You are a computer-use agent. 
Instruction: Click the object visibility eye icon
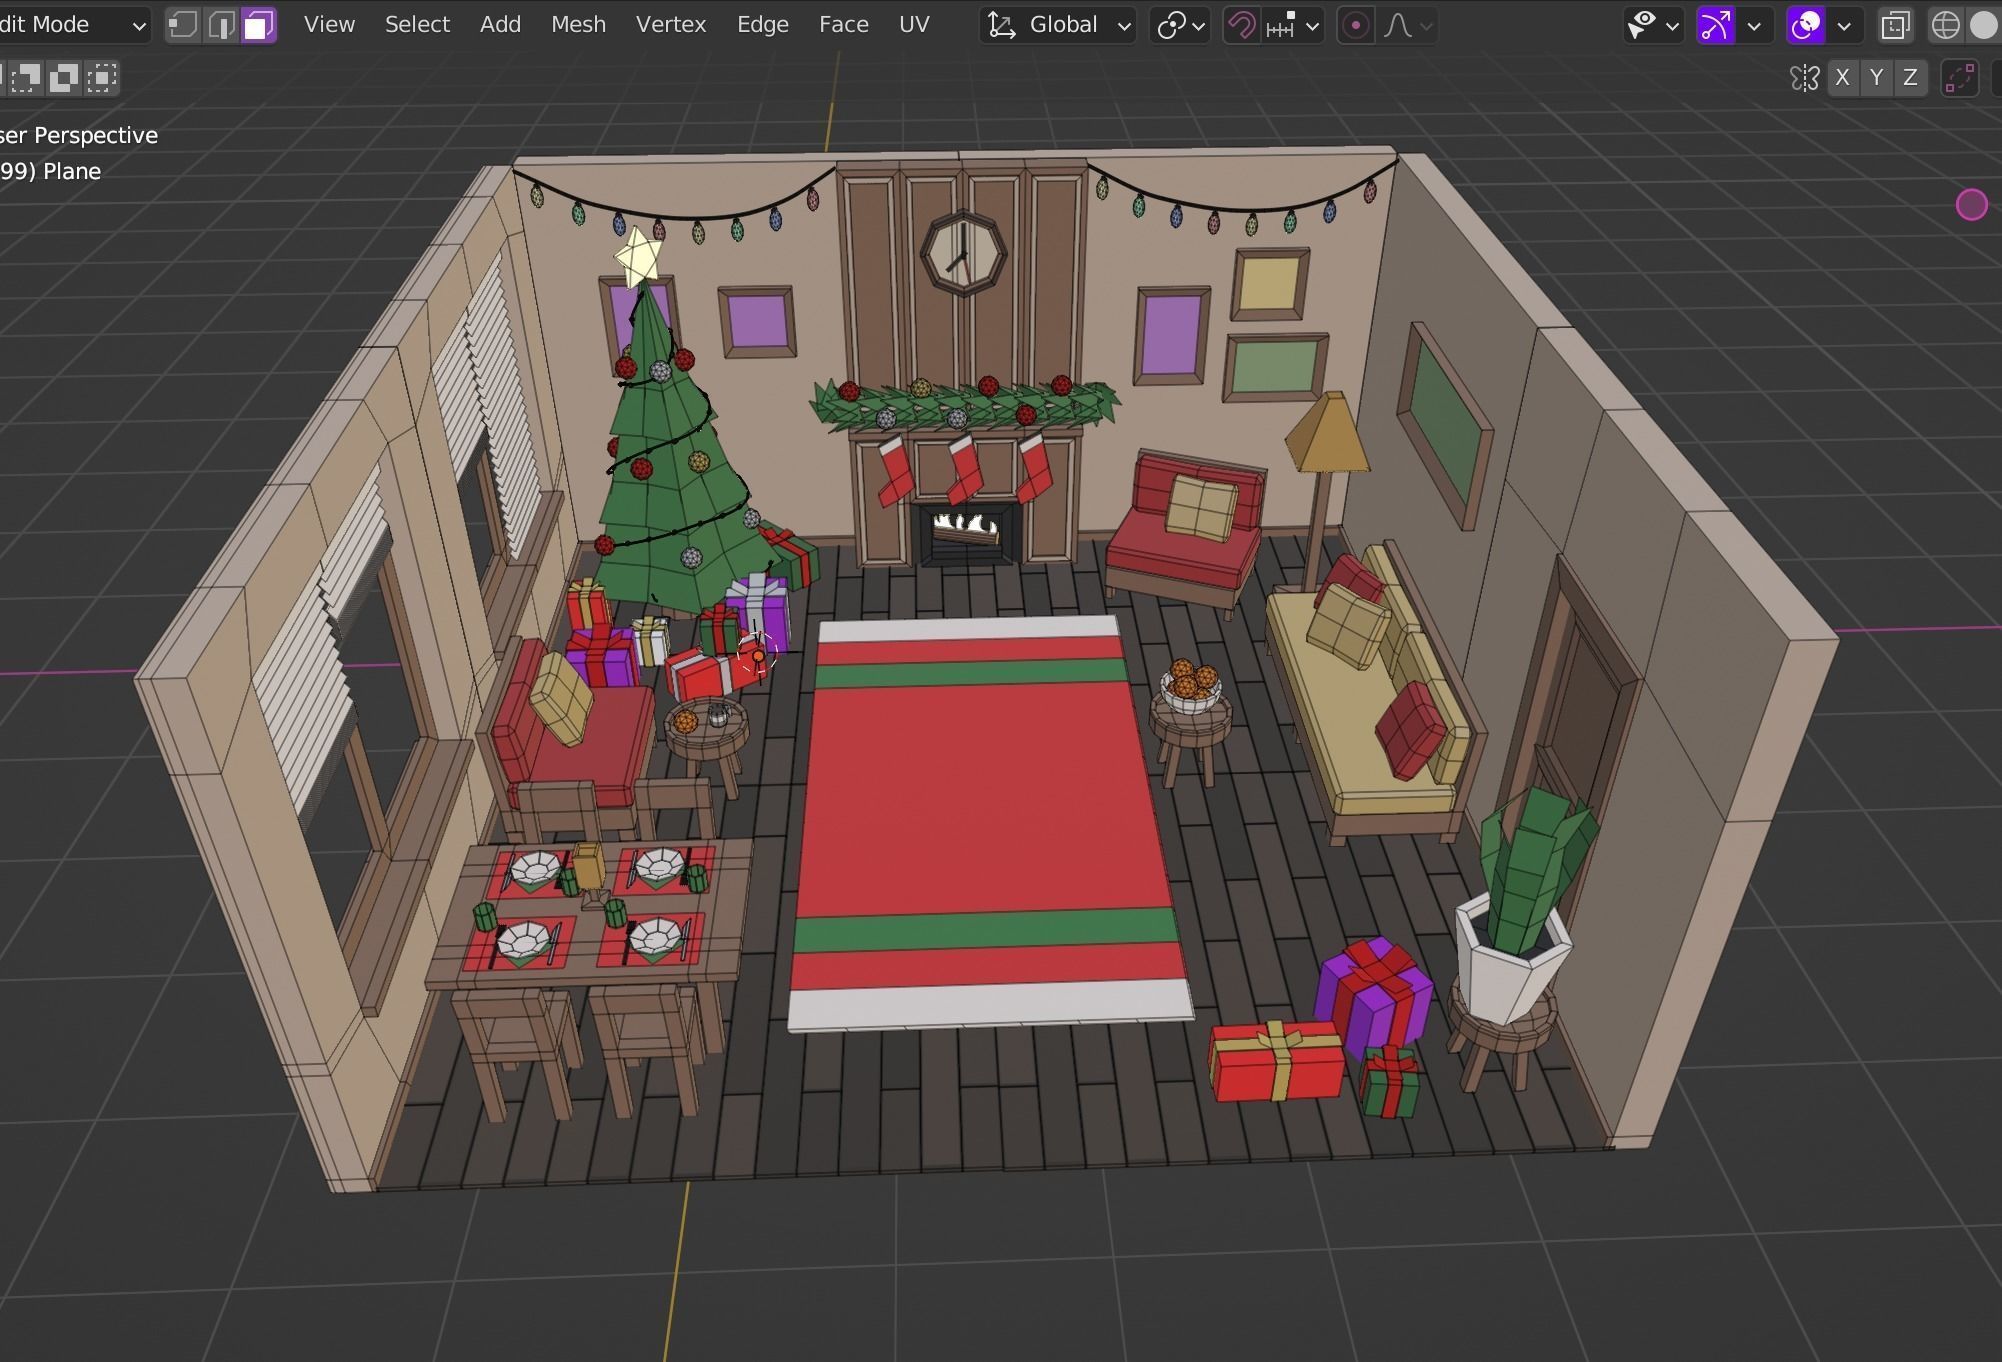click(x=1641, y=25)
